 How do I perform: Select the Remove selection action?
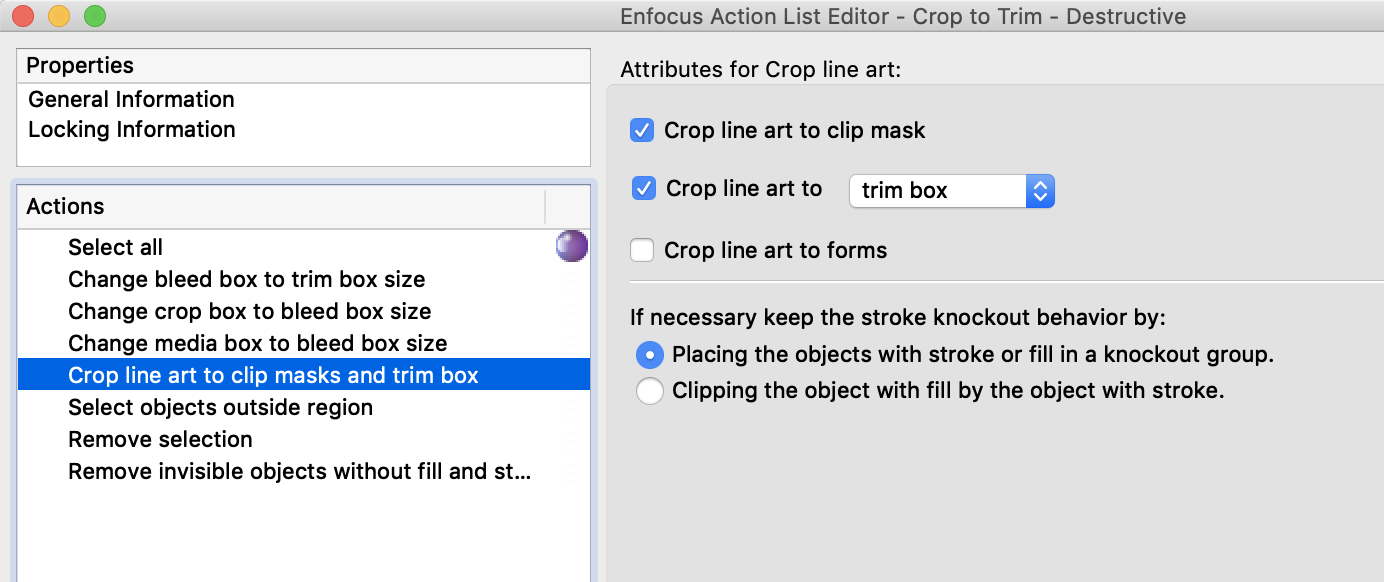pyautogui.click(x=160, y=439)
